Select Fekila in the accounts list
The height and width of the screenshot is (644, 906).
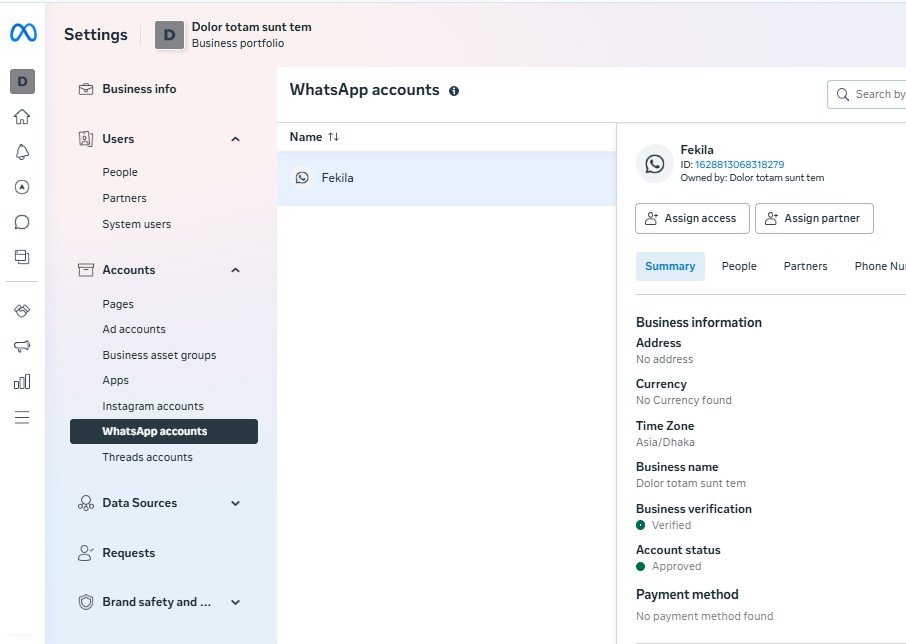click(x=338, y=178)
